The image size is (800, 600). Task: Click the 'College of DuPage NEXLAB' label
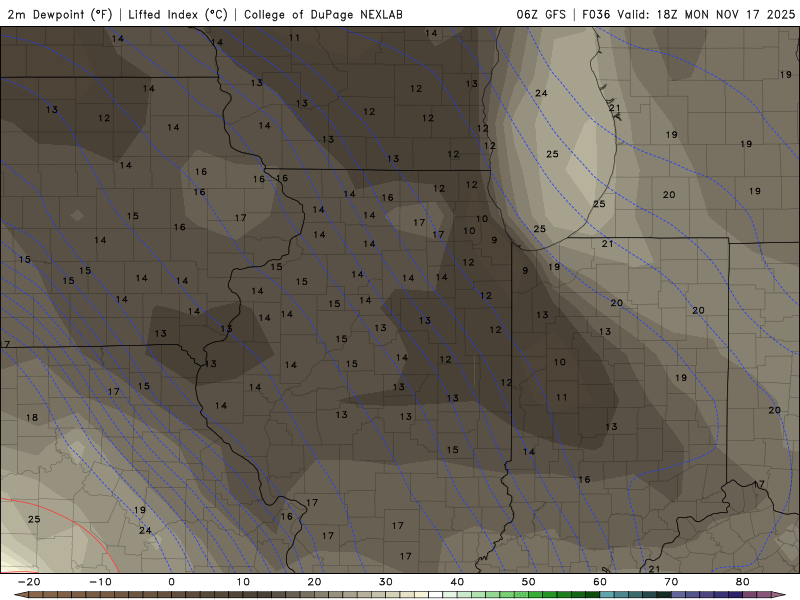click(323, 14)
